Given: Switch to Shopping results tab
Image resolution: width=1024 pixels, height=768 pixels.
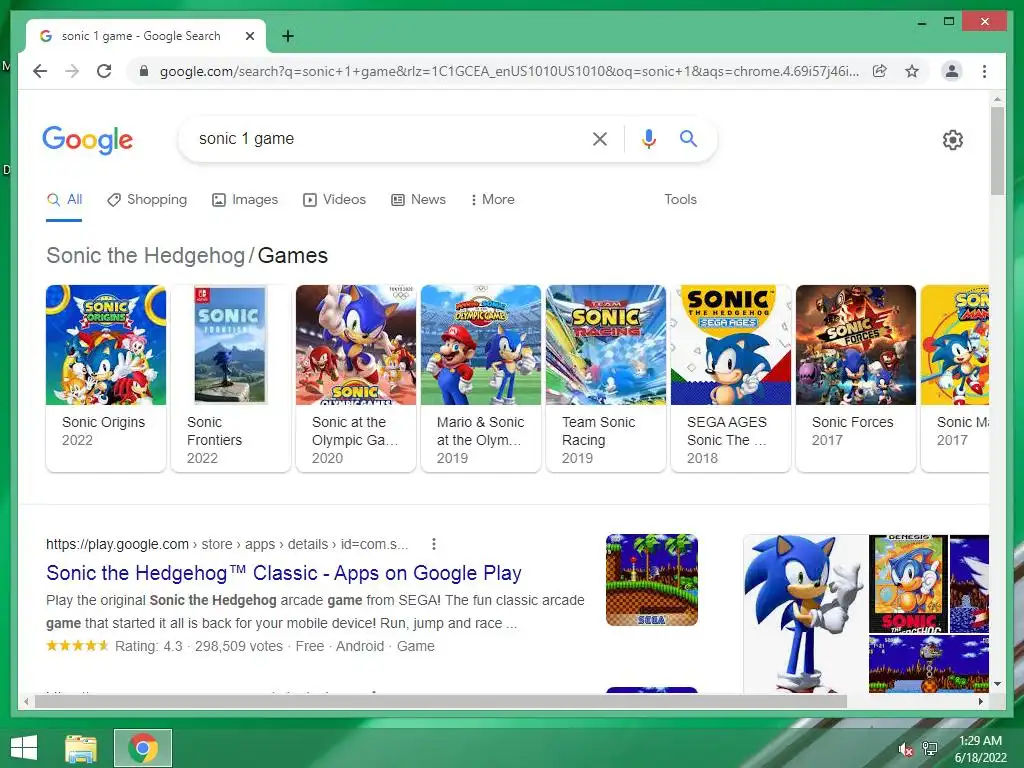Looking at the screenshot, I should pyautogui.click(x=147, y=200).
